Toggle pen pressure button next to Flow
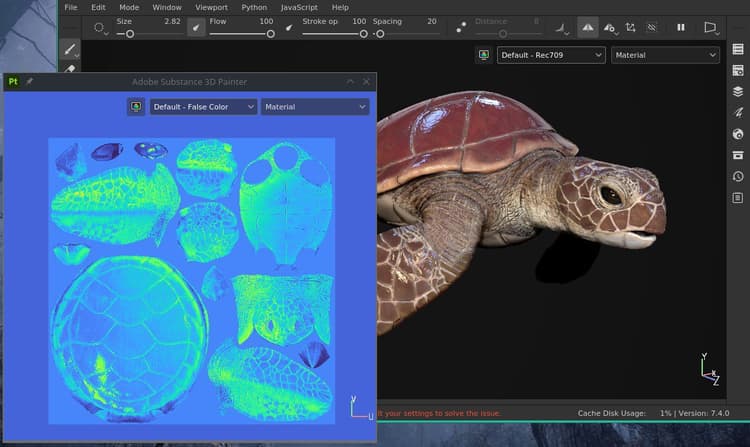750x447 pixels. click(x=289, y=28)
